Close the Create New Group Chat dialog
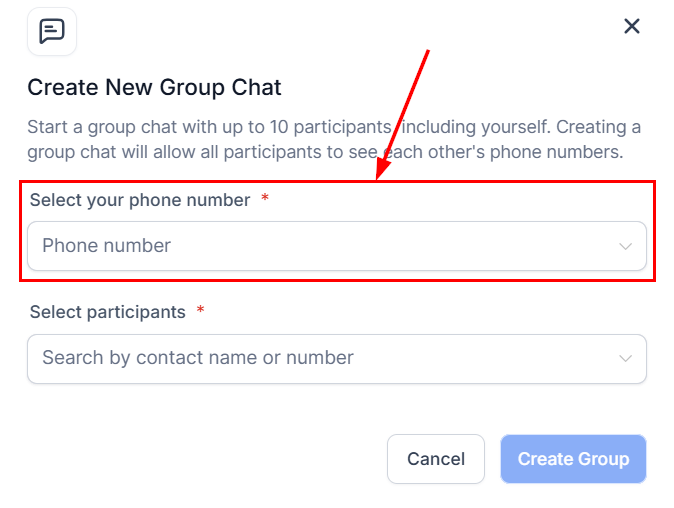 click(x=632, y=26)
